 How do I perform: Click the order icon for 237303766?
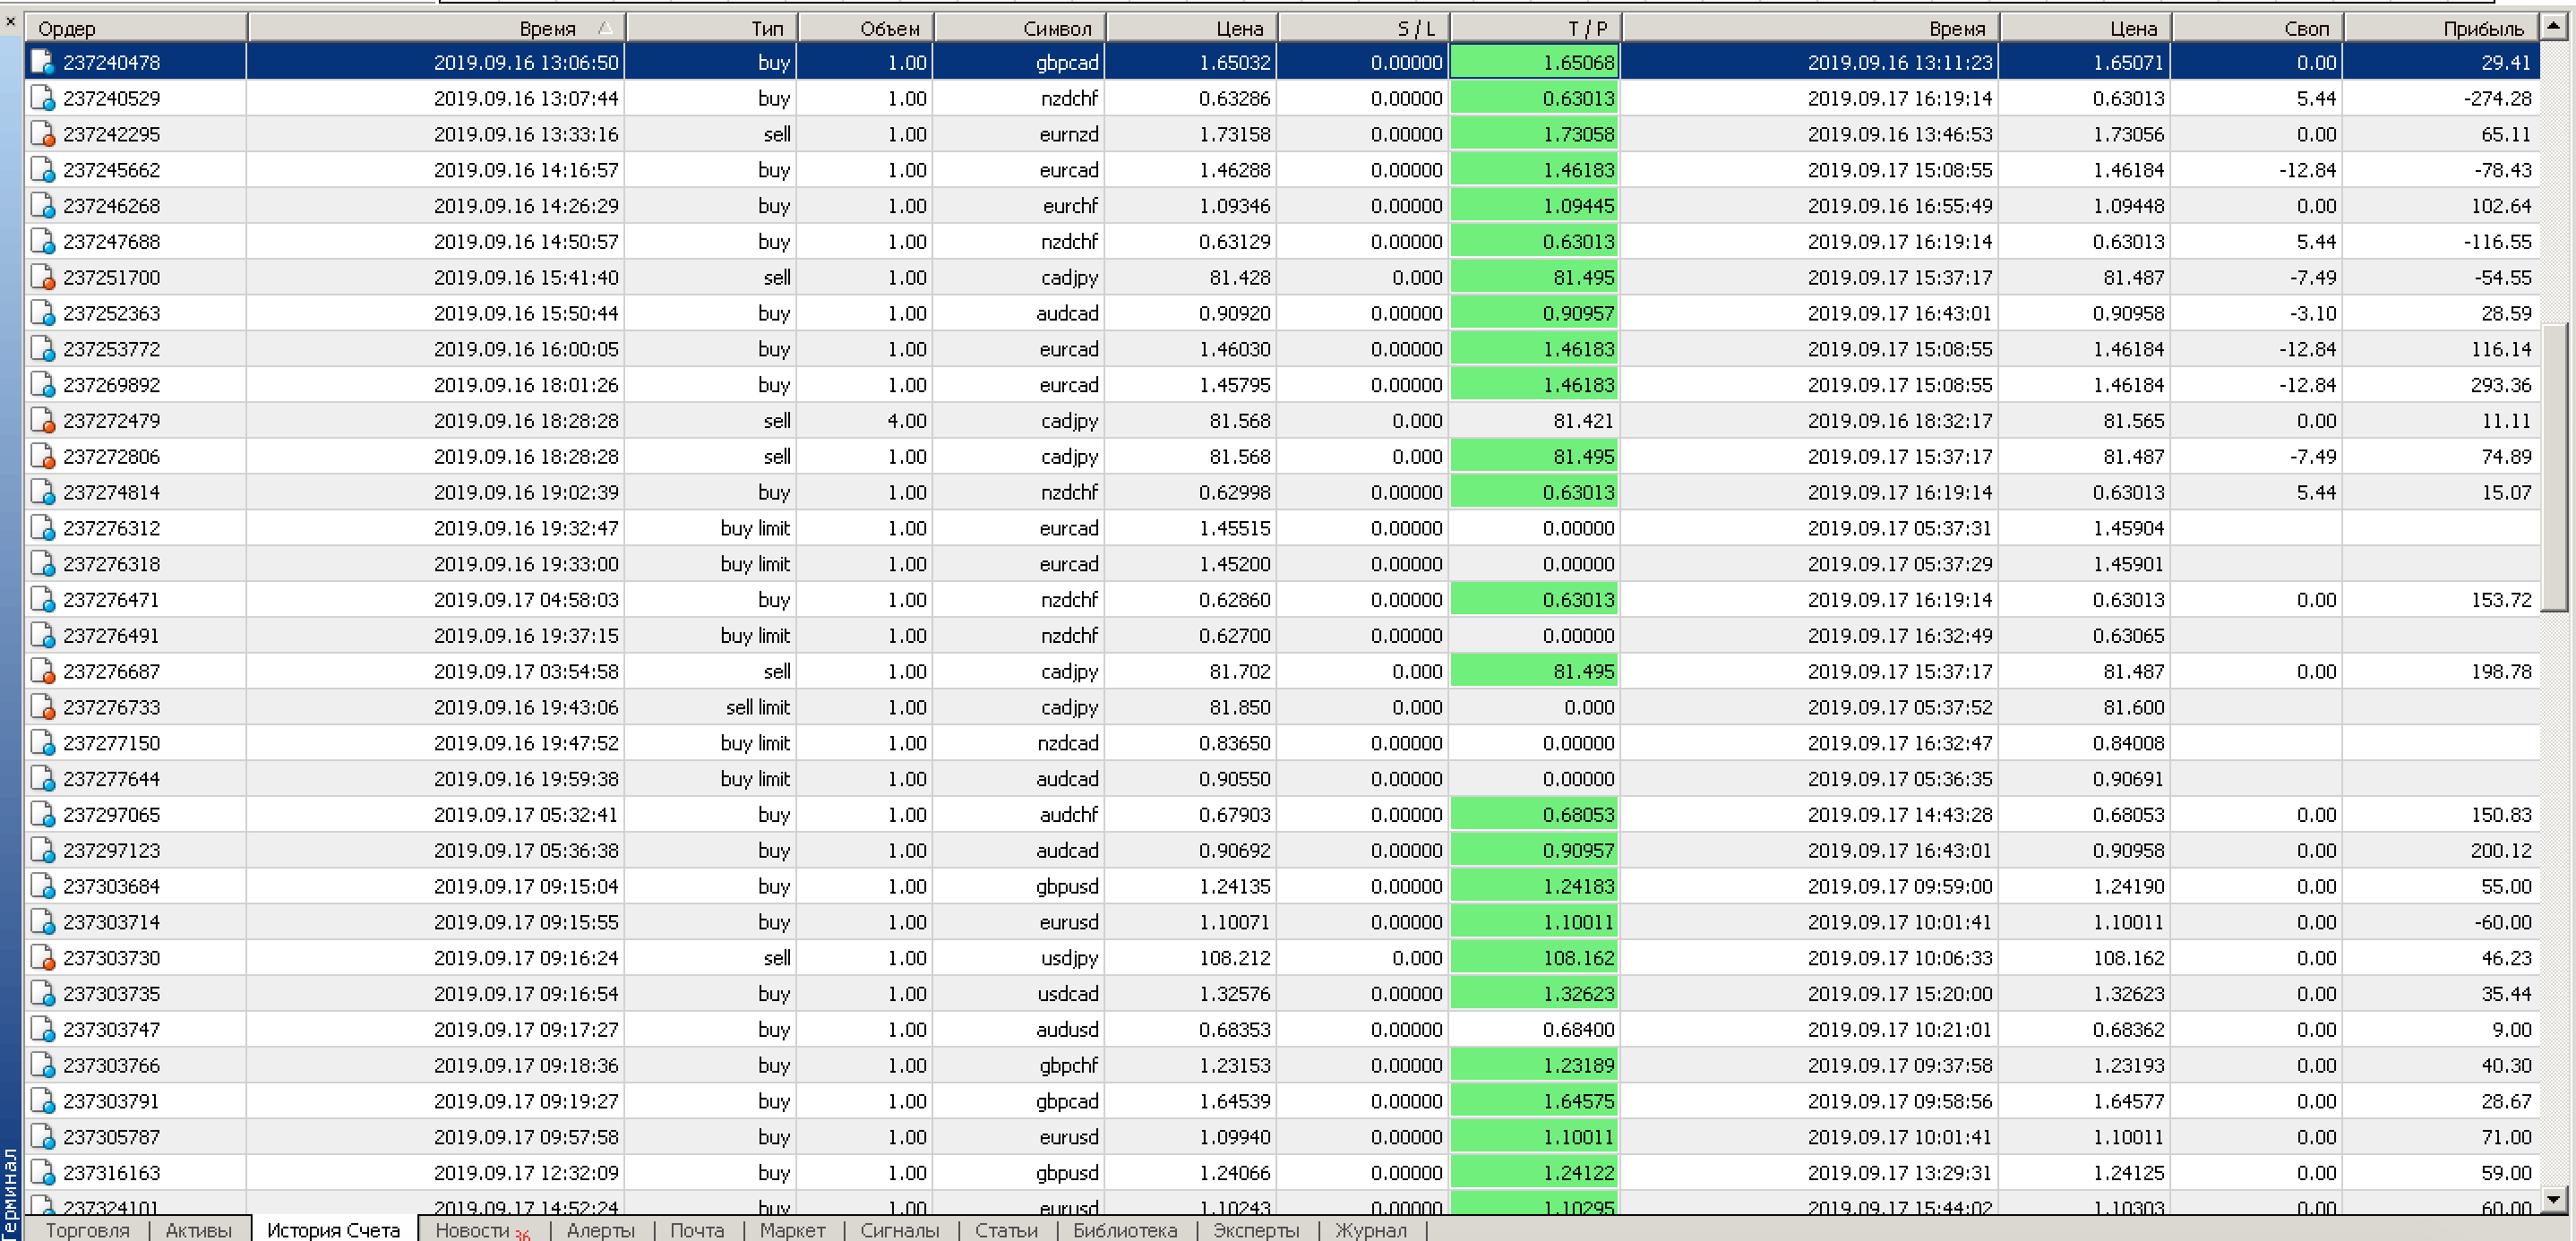coord(42,1066)
